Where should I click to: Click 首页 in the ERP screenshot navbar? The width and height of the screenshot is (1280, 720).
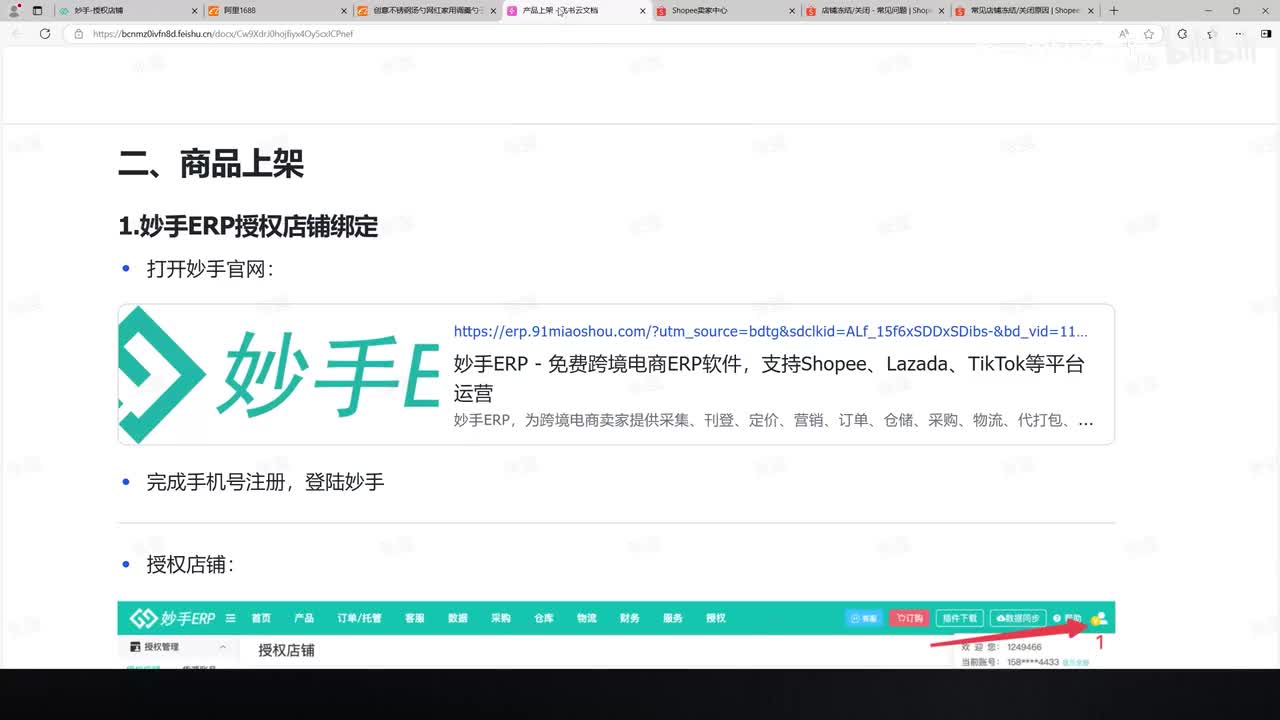[x=261, y=618]
